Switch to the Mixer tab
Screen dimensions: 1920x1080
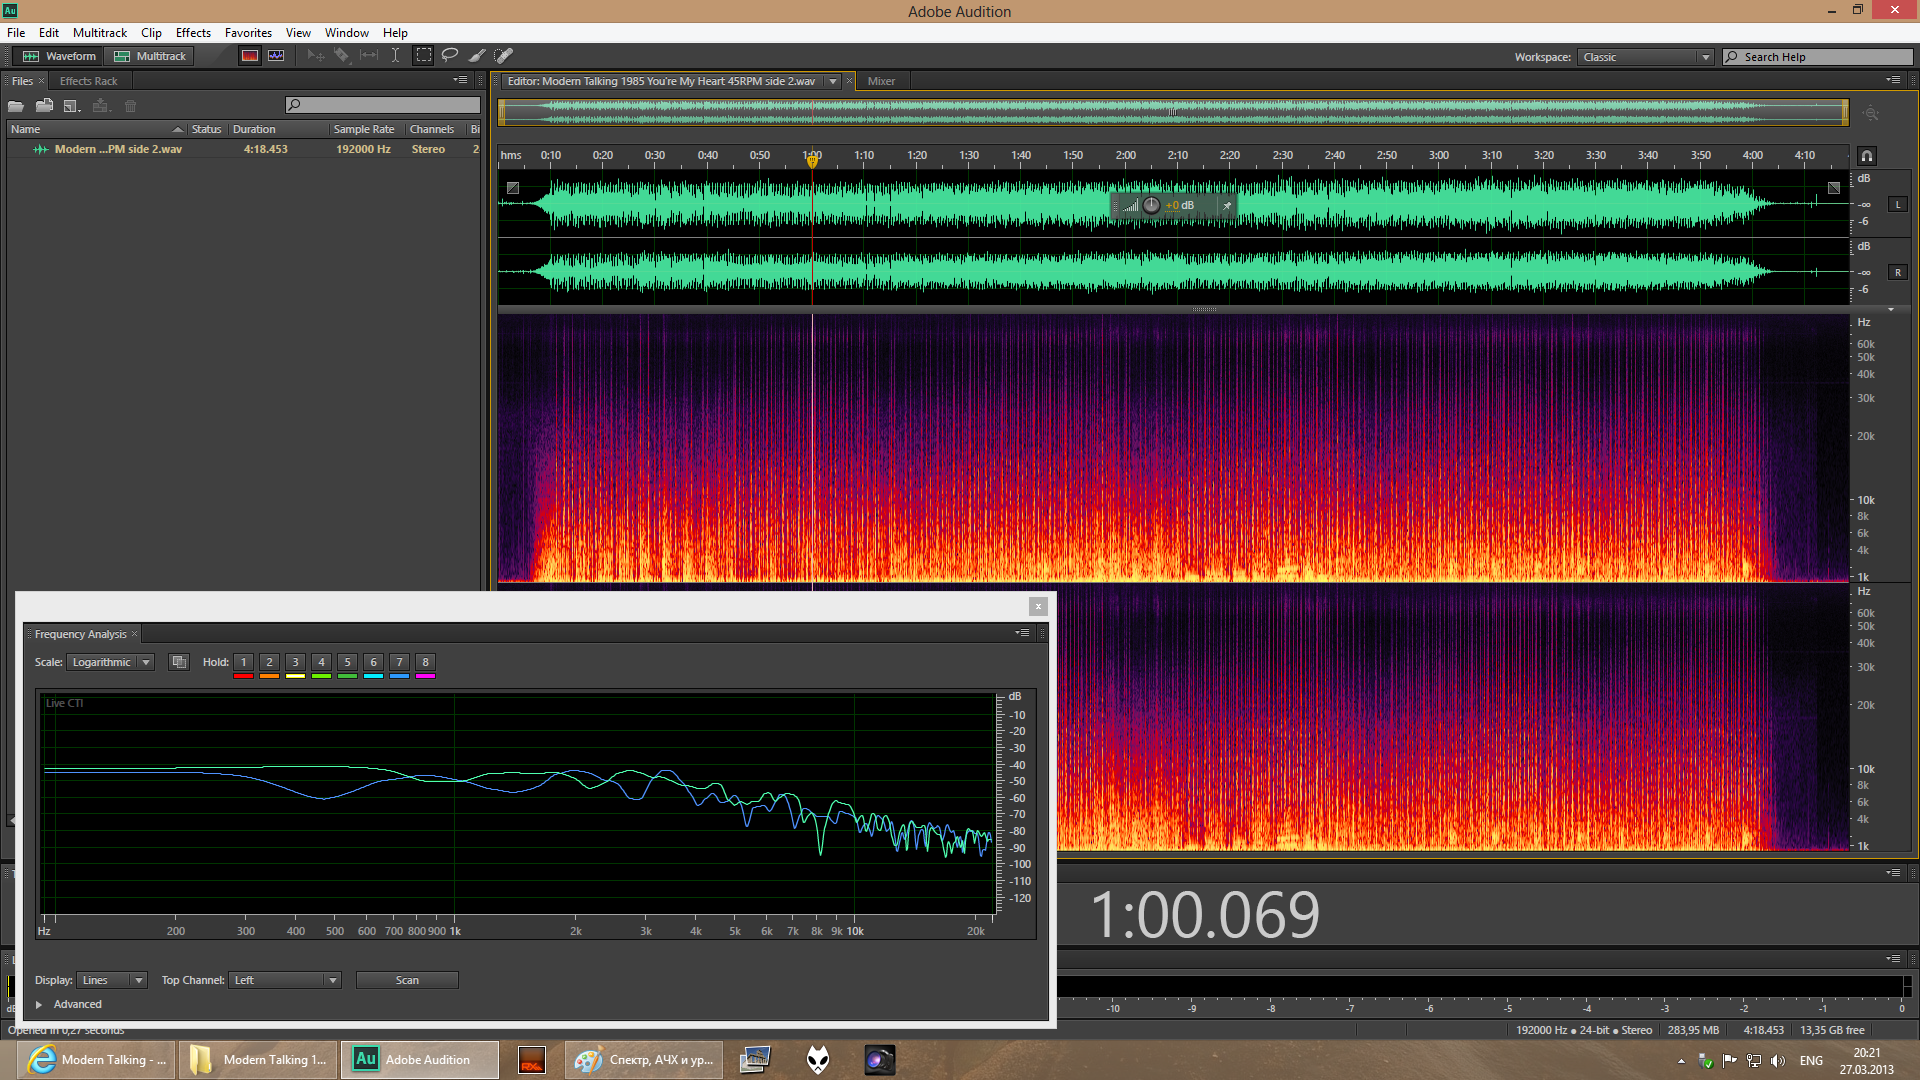click(881, 81)
